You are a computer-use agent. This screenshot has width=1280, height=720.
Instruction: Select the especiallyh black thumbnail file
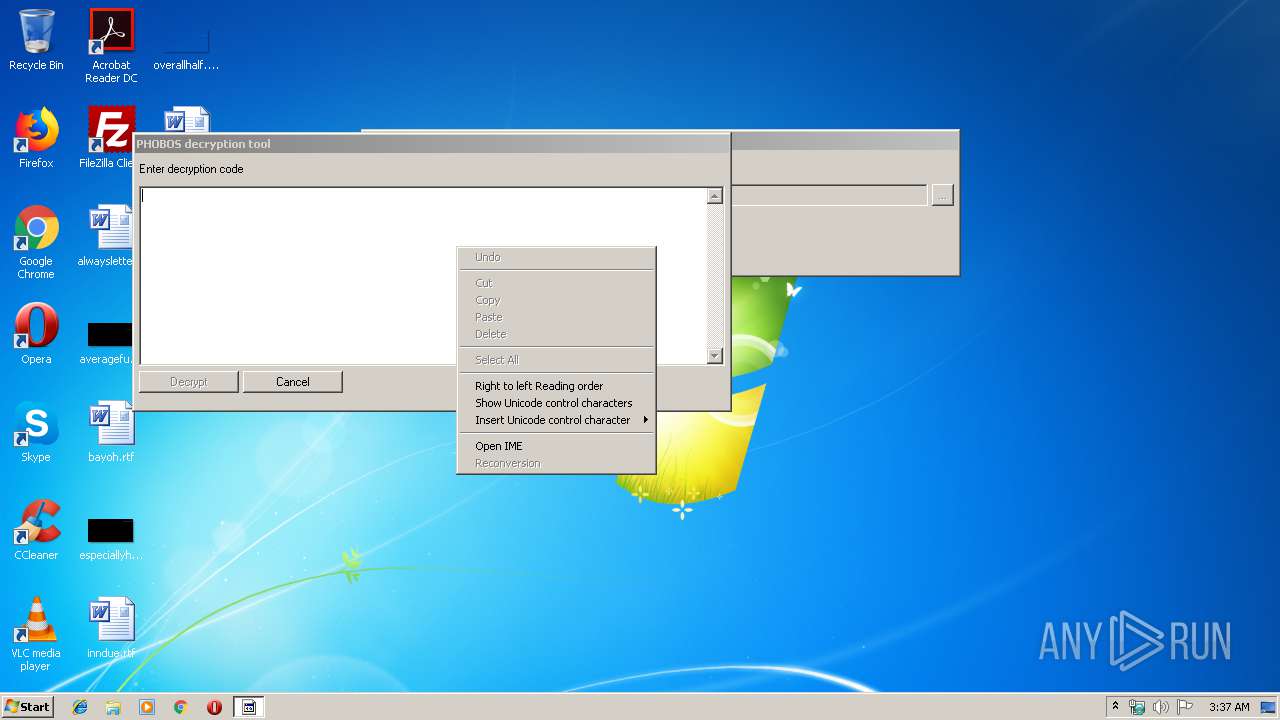110,539
